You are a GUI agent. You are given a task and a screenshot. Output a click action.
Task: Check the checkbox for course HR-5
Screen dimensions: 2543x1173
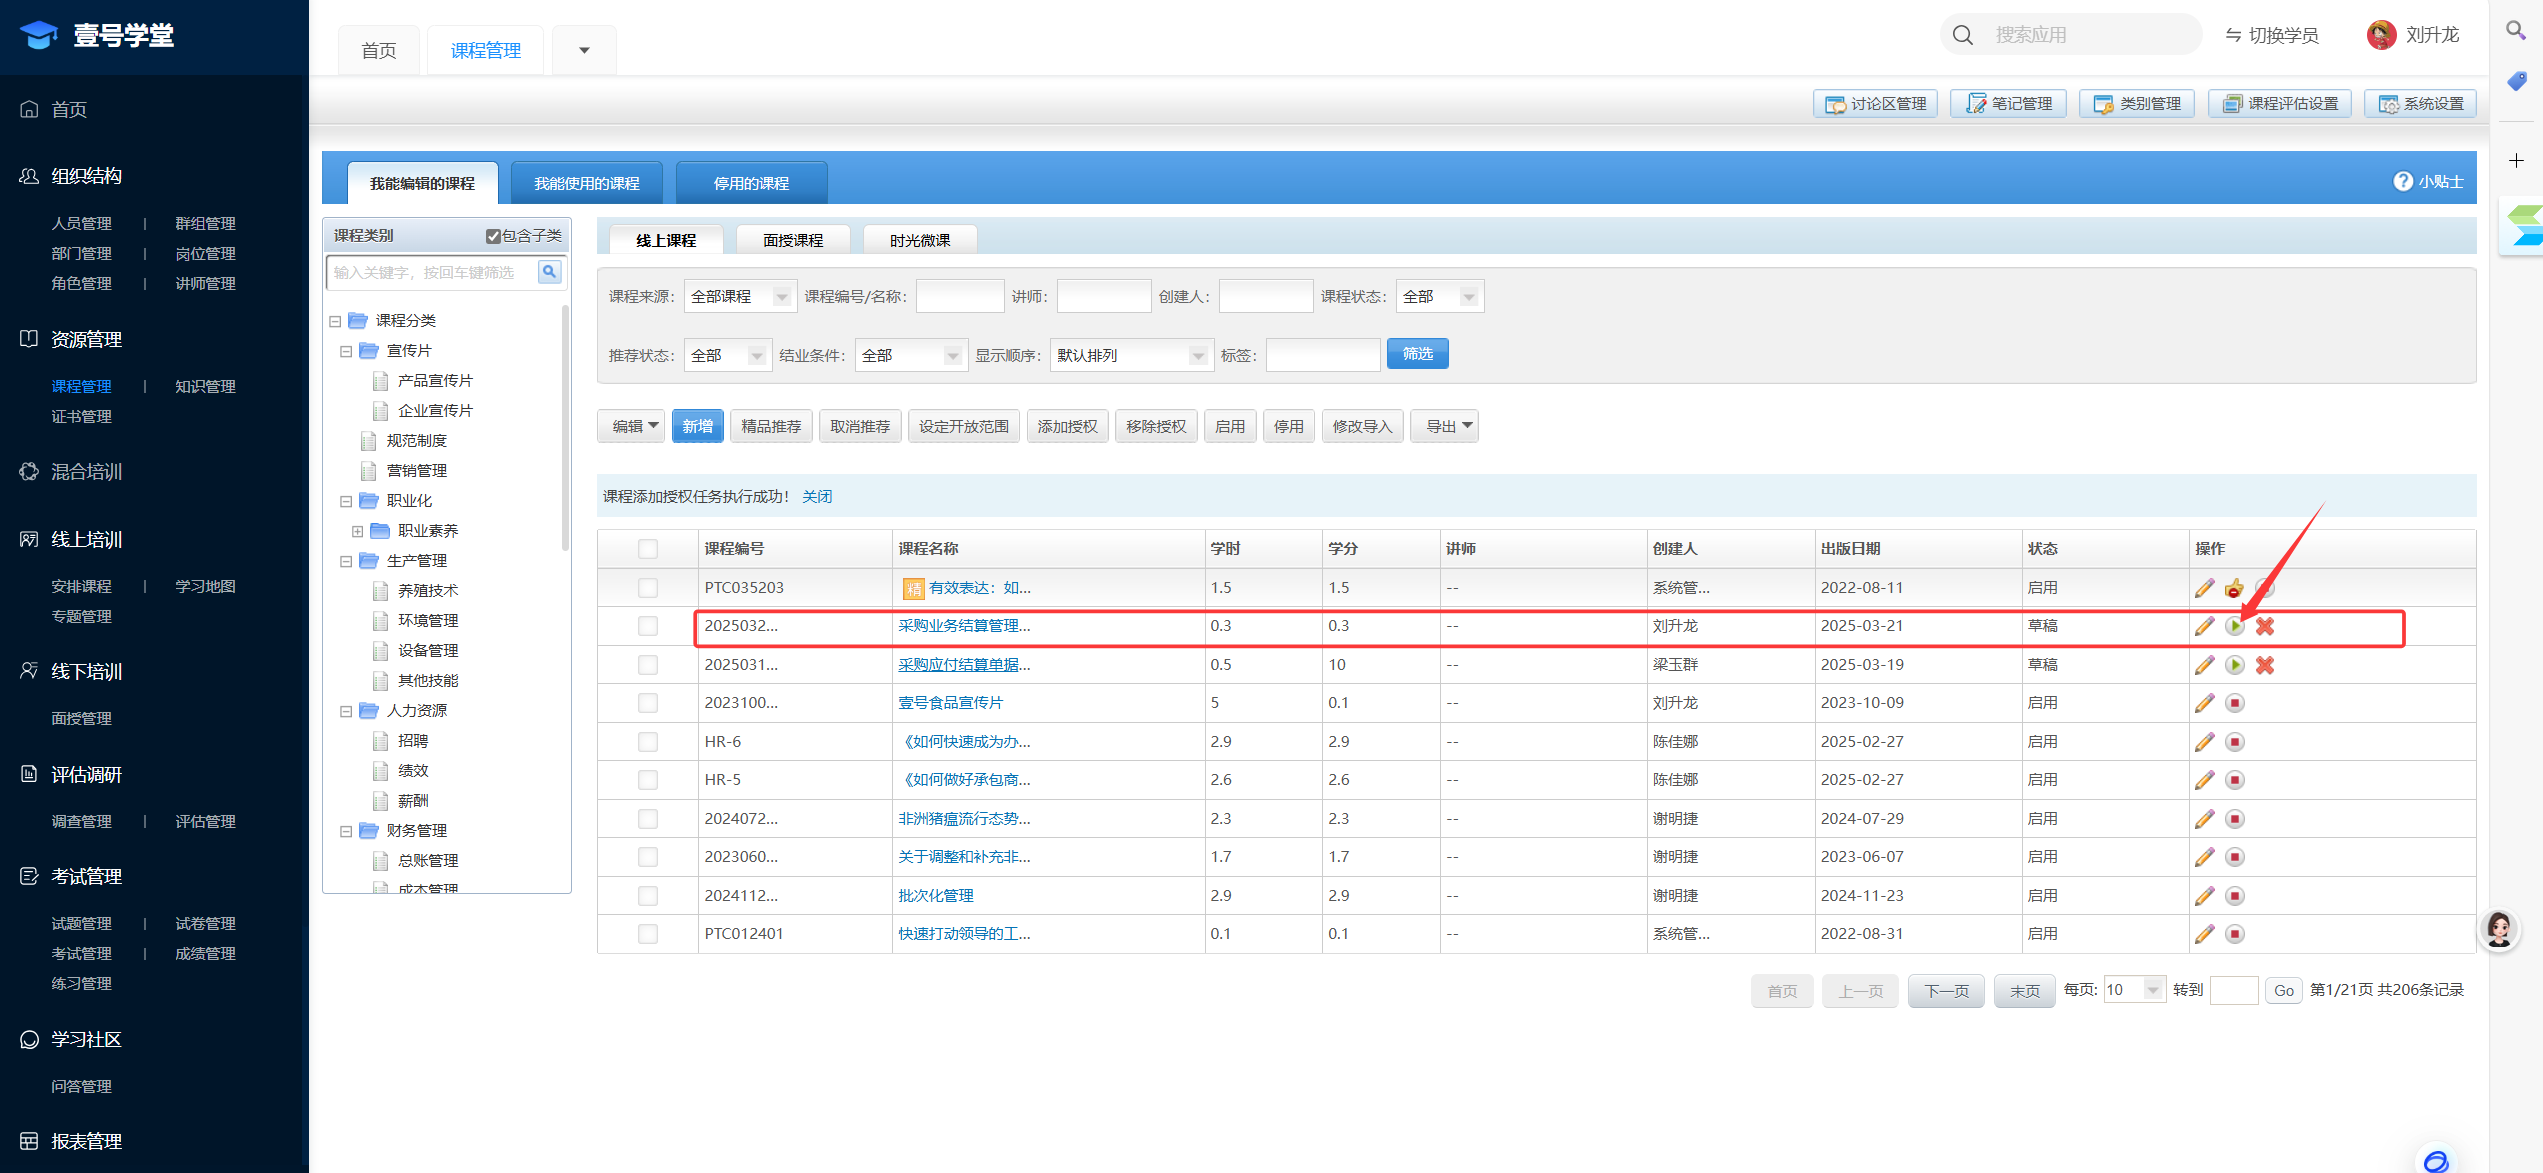648,780
